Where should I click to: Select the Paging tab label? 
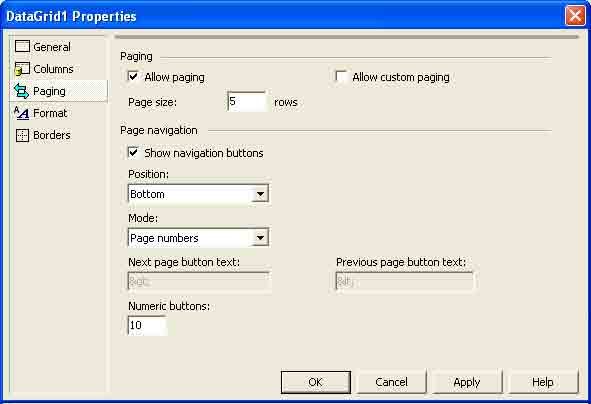pos(49,92)
